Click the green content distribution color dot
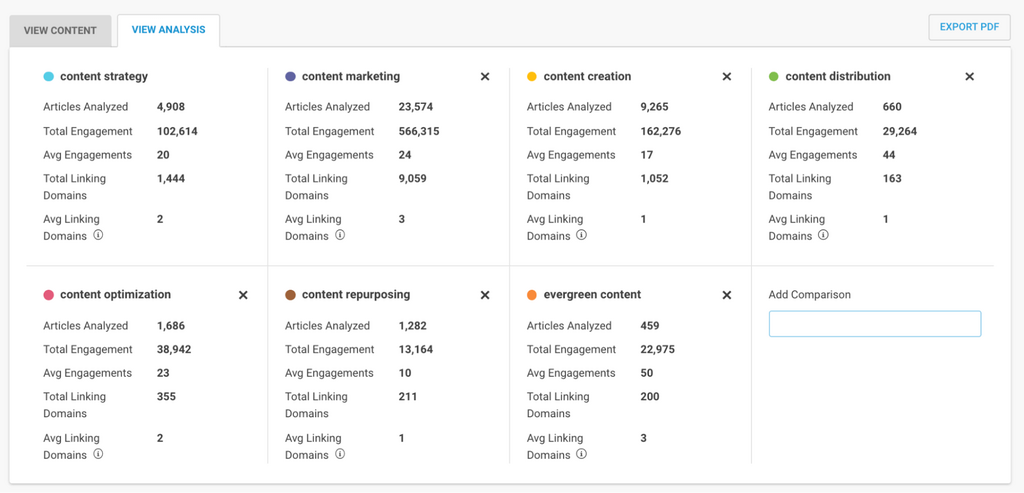Viewport: 1024px width, 493px height. 774,77
